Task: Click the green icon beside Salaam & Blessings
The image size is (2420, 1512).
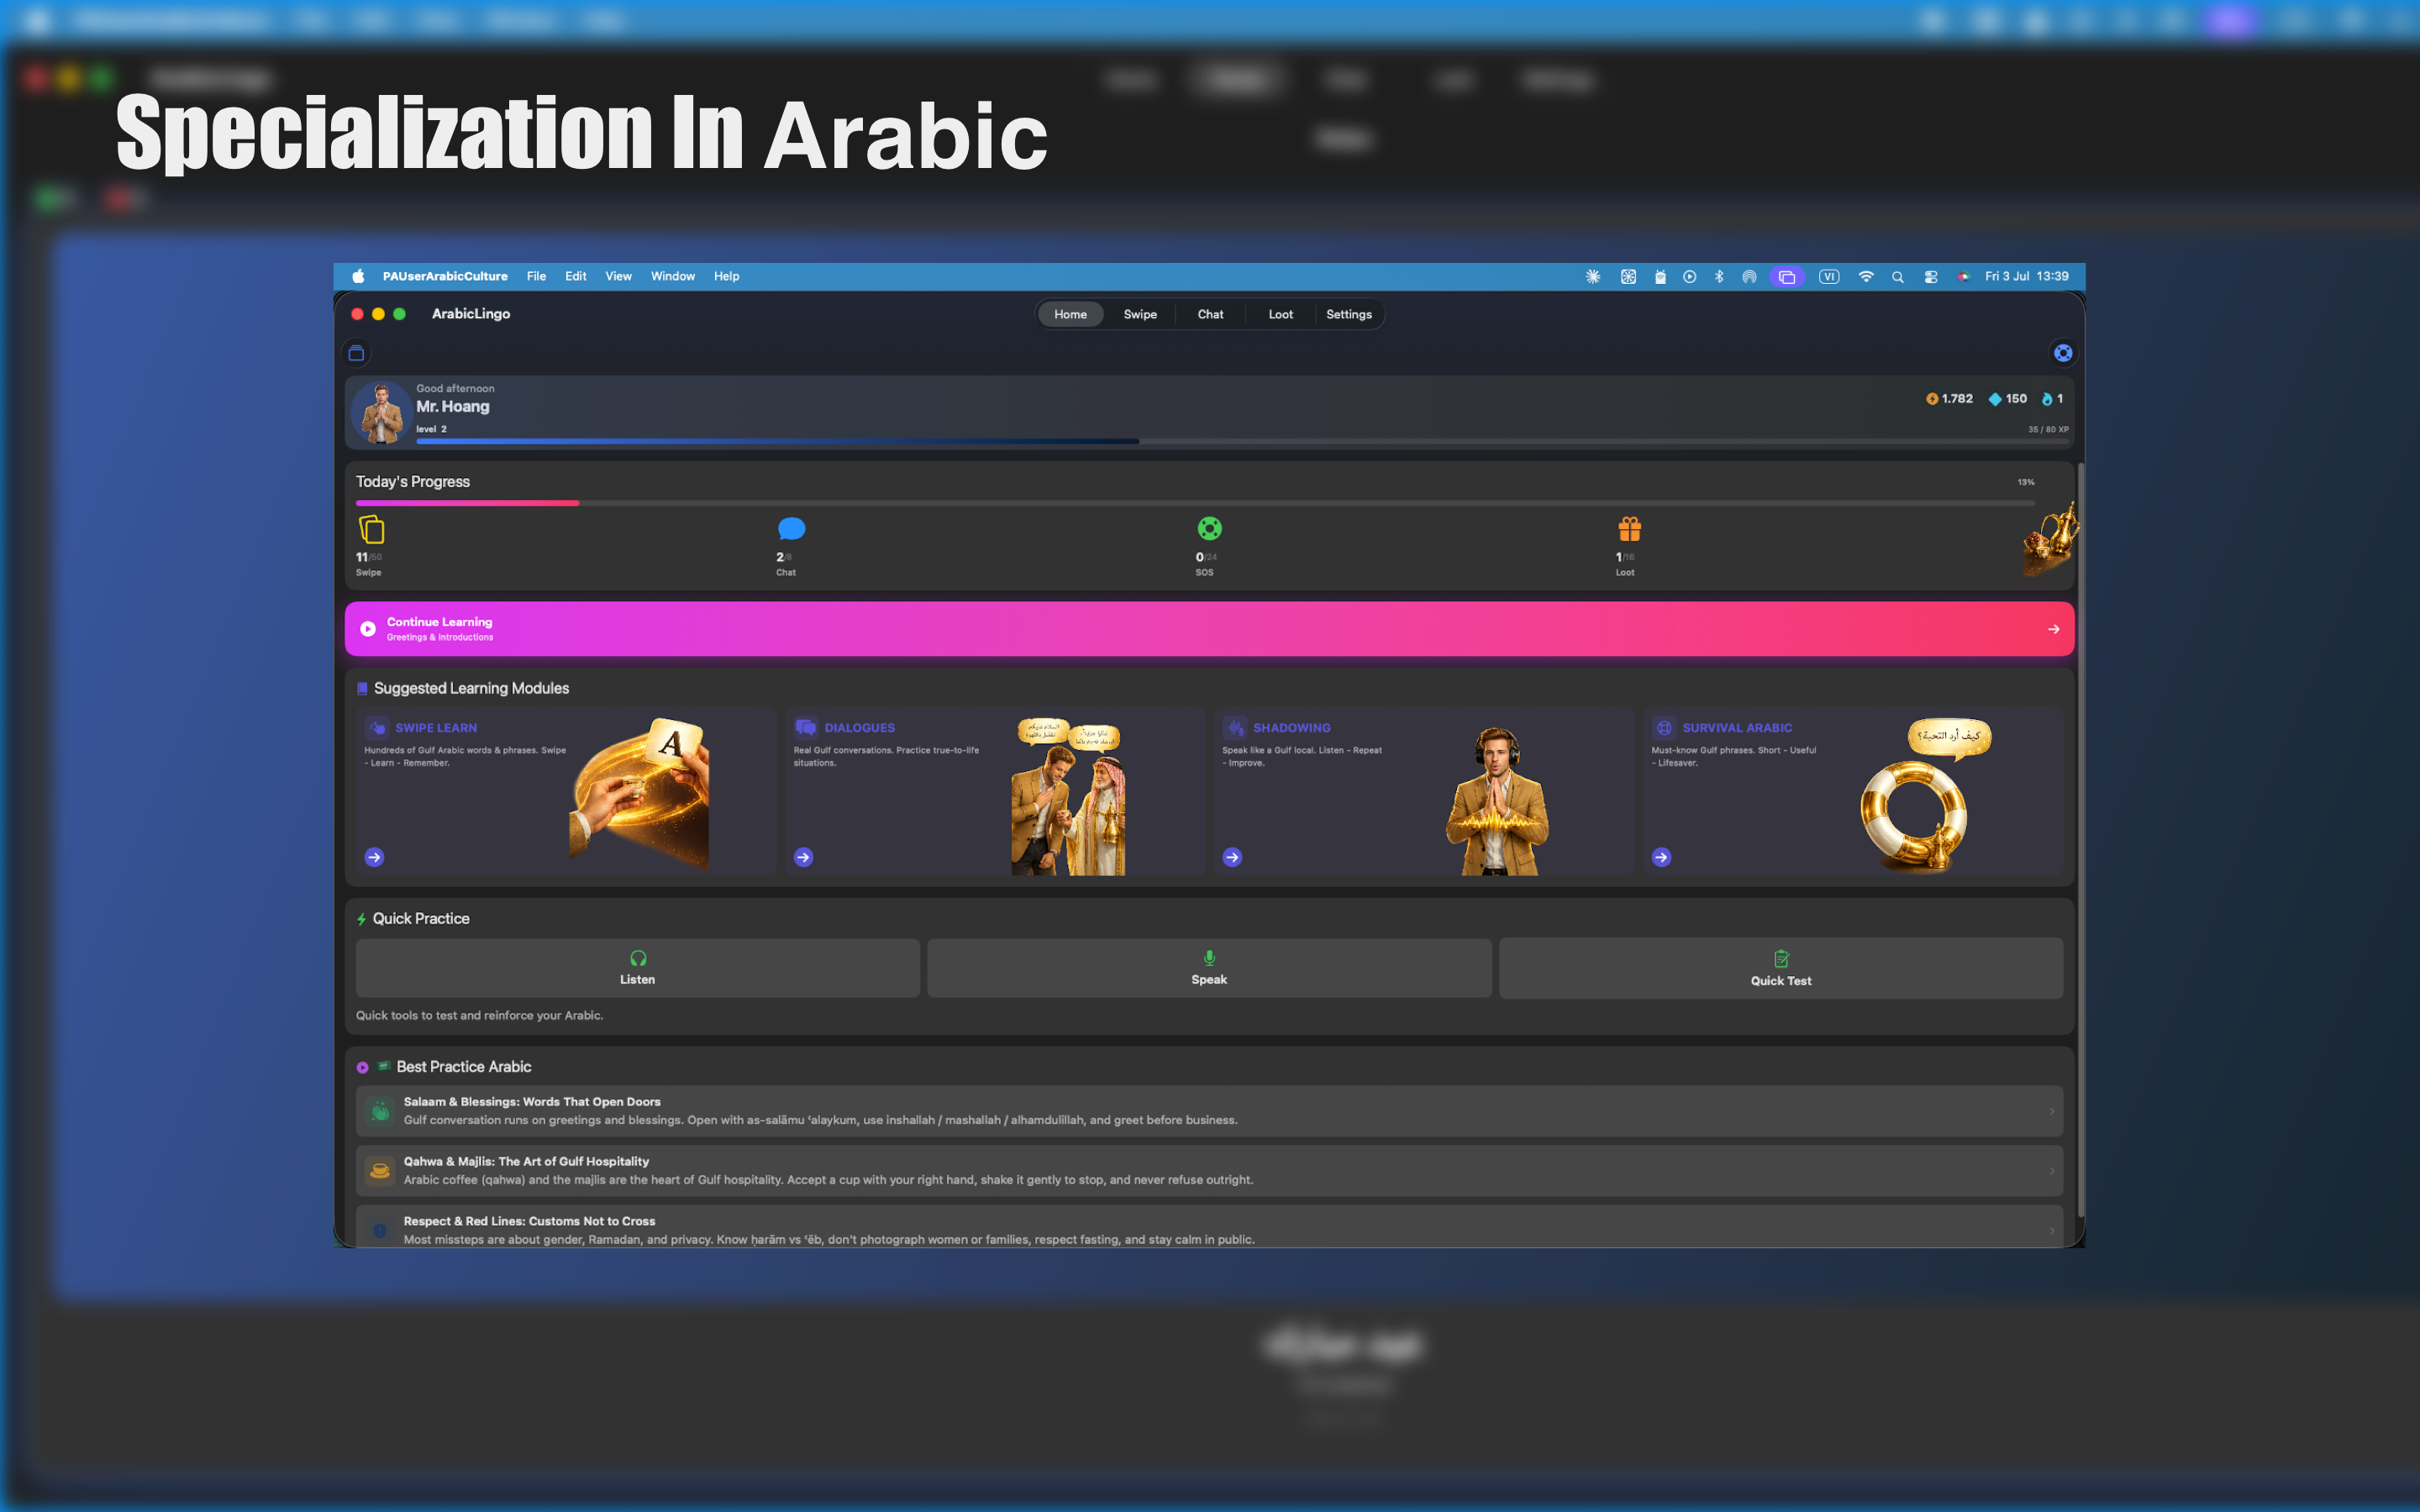Action: click(x=380, y=1111)
